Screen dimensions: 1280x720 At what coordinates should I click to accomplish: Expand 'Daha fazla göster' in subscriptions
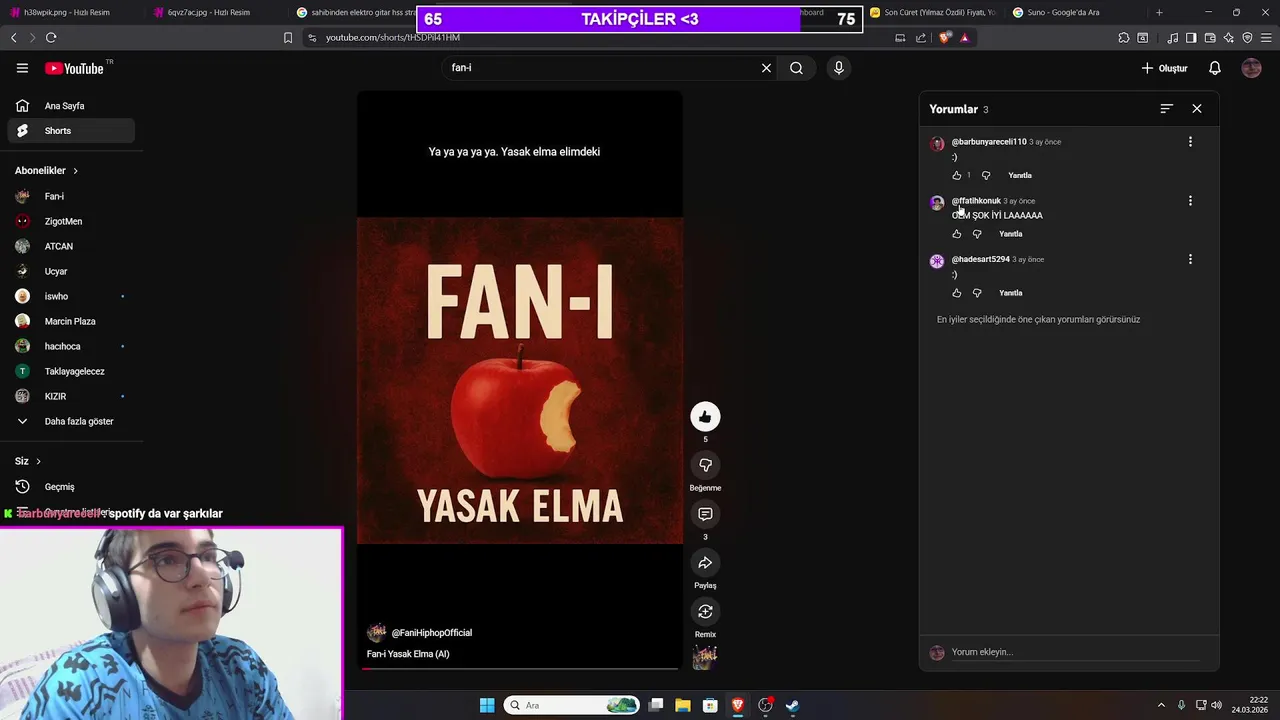(70, 421)
